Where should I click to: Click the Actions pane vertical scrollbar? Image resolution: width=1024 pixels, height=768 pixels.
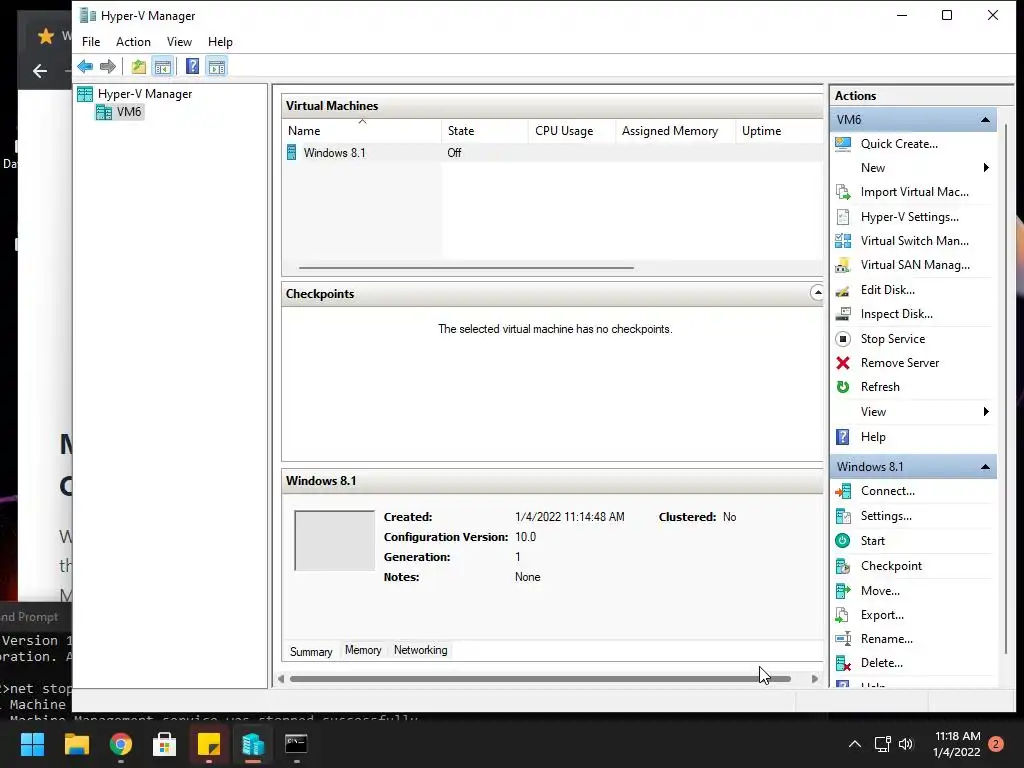click(x=1006, y=389)
